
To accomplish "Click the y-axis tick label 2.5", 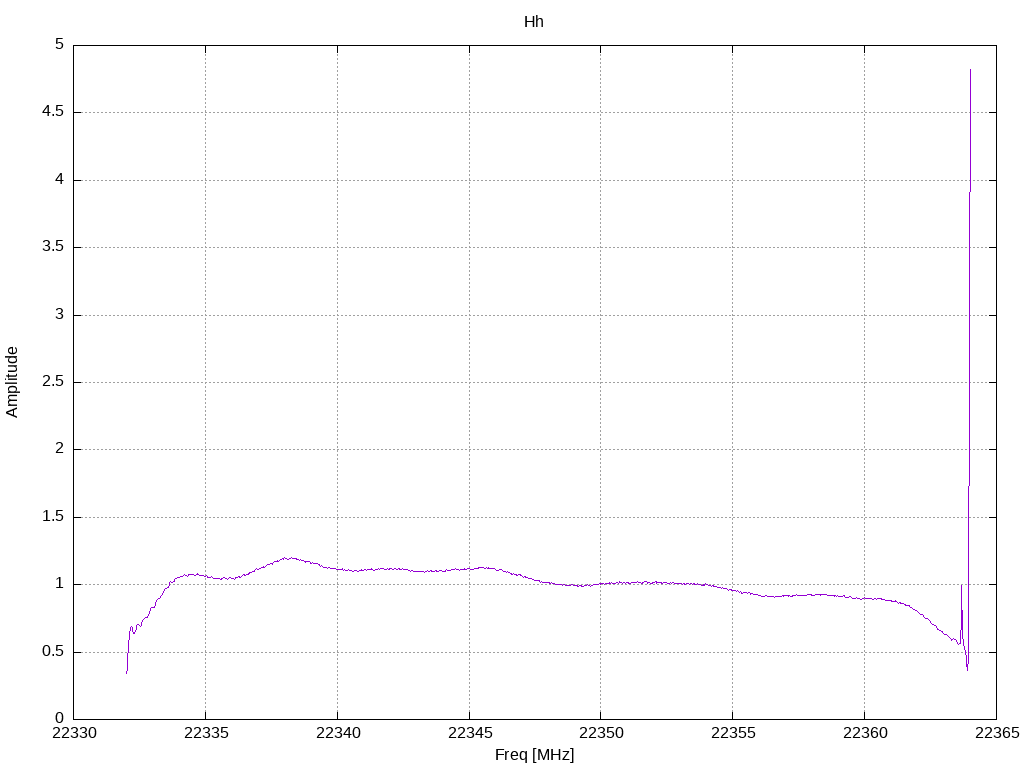I will [x=53, y=381].
